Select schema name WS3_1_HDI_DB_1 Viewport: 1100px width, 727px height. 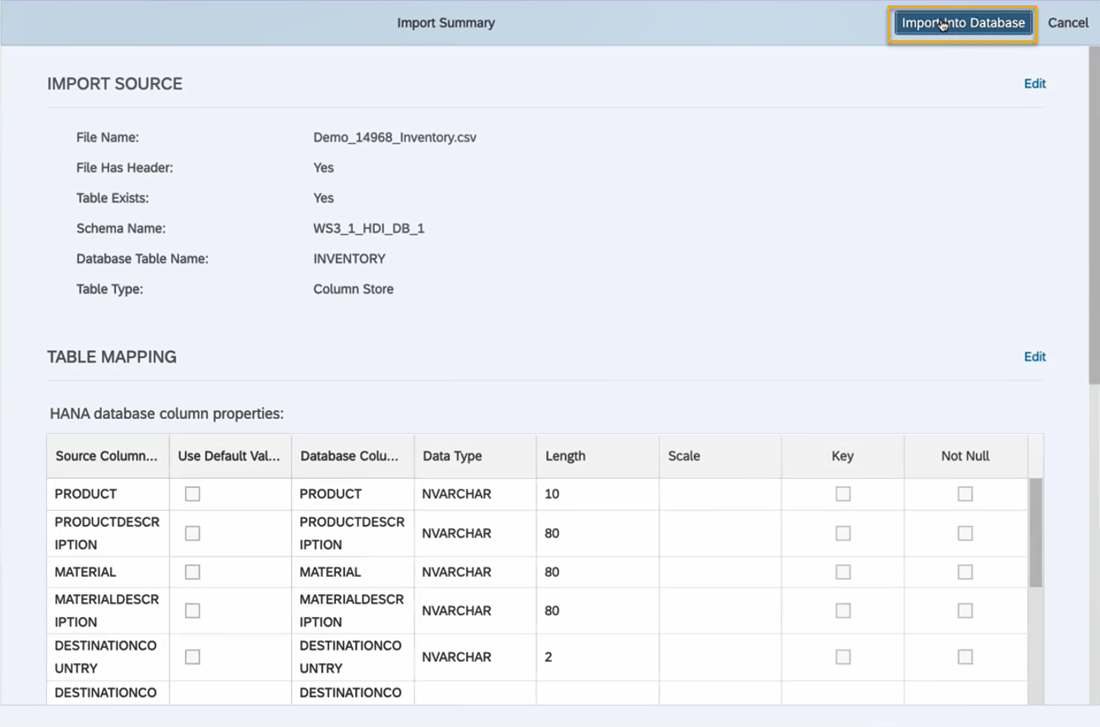(x=368, y=229)
